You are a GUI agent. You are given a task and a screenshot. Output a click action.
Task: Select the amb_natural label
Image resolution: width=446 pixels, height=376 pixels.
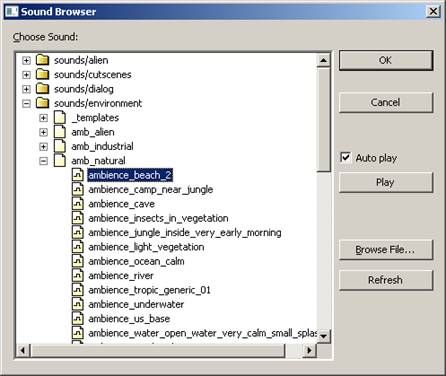[x=98, y=161]
